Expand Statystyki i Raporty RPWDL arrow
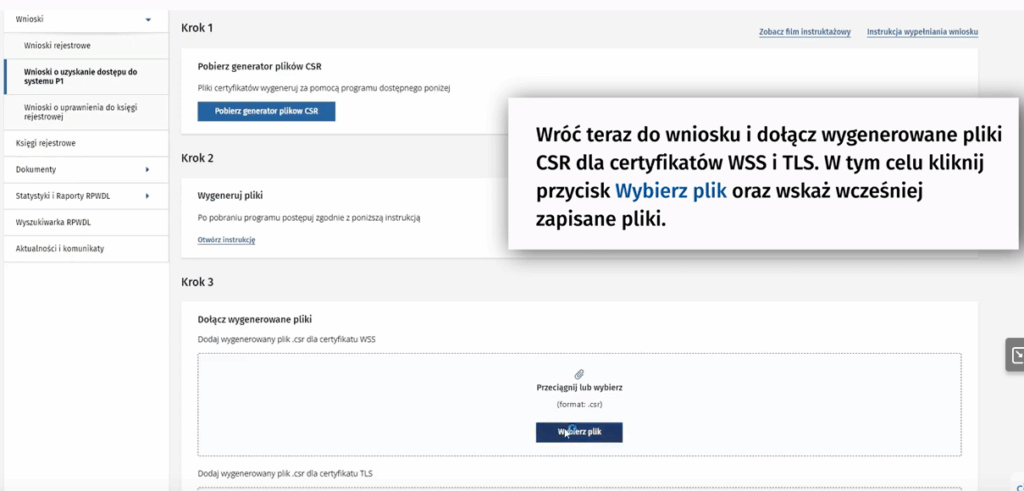The height and width of the screenshot is (491, 1024). pos(148,196)
